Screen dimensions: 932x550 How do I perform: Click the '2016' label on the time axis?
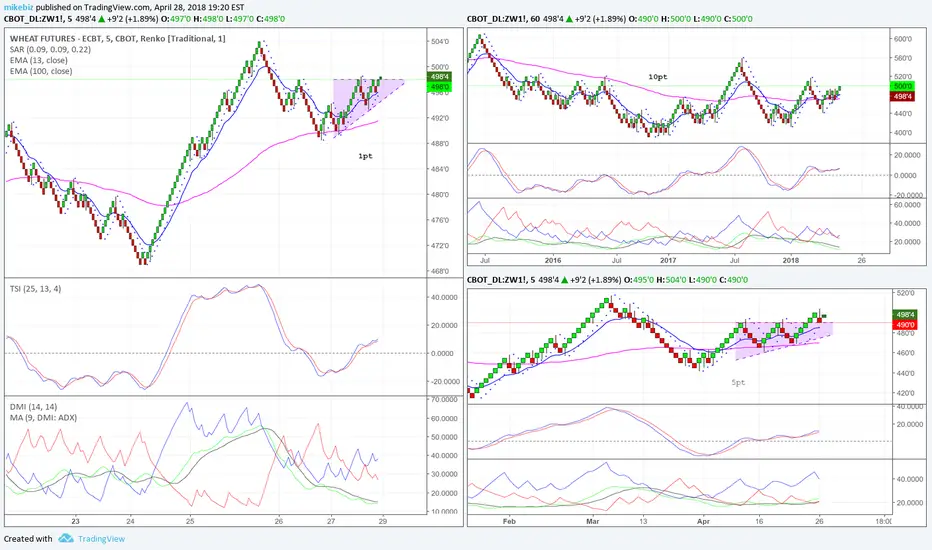pos(553,260)
